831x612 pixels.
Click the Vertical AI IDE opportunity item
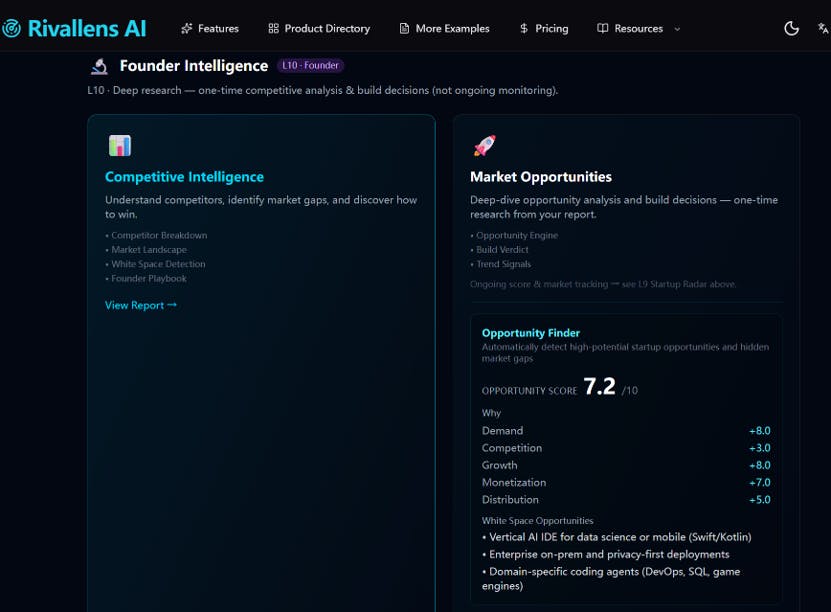617,537
